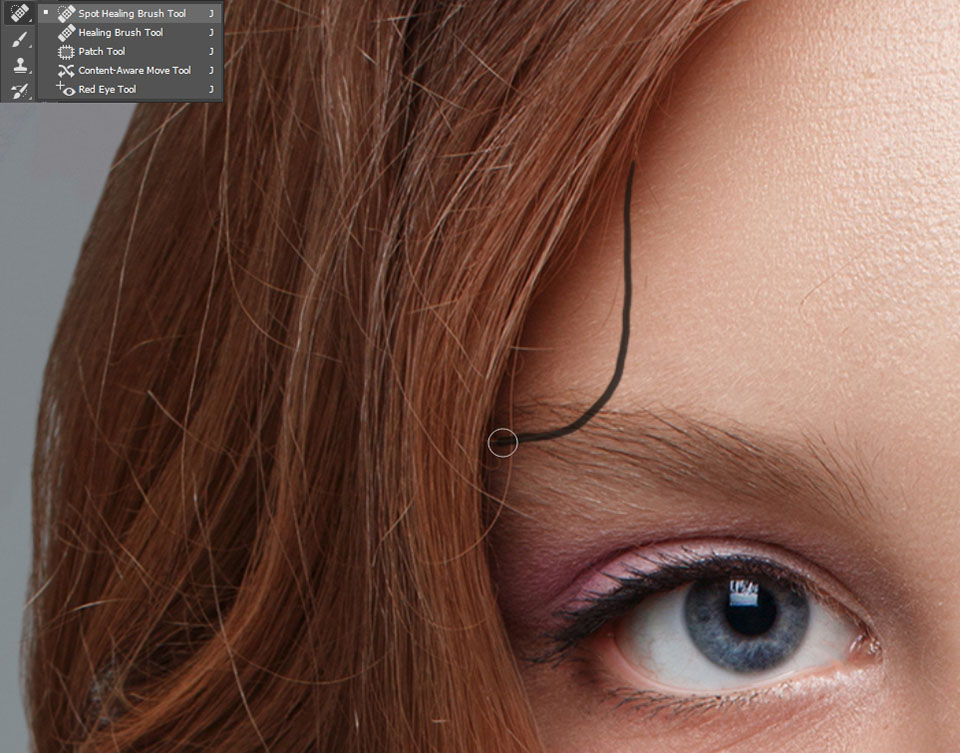Click the Patch Tool icon in the flyout
Screen dimensions: 960x753
[65, 51]
